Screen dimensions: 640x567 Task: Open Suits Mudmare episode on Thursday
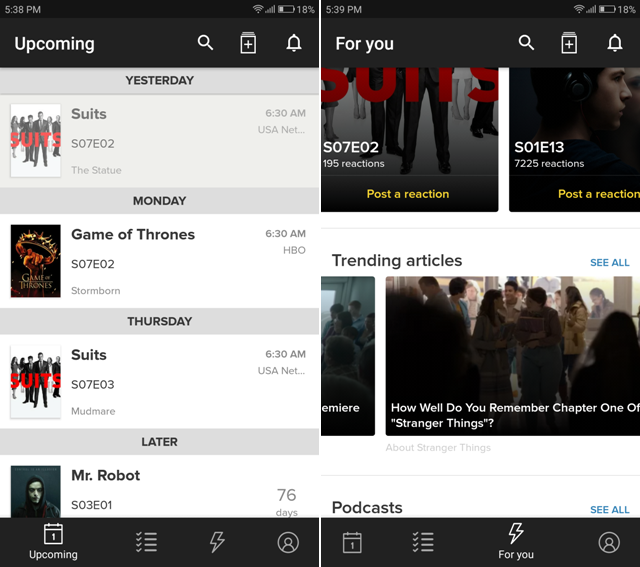(160, 382)
